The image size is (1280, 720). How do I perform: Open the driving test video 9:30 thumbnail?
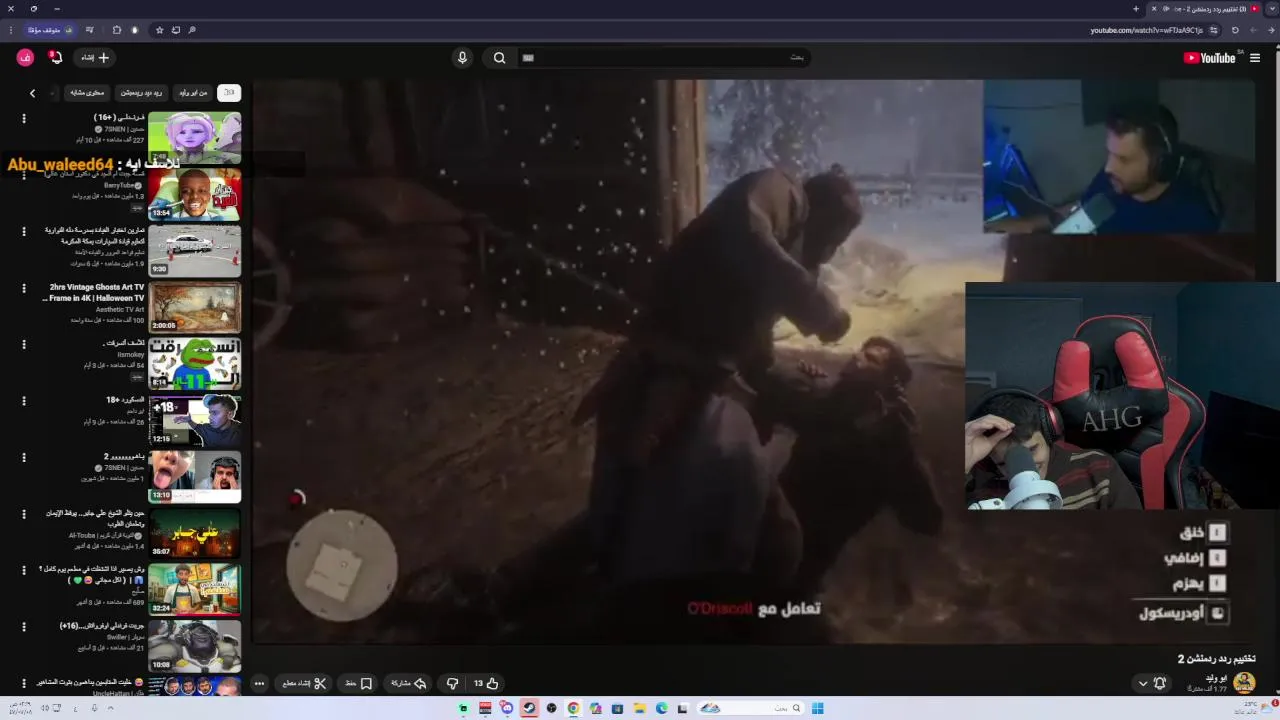click(195, 251)
